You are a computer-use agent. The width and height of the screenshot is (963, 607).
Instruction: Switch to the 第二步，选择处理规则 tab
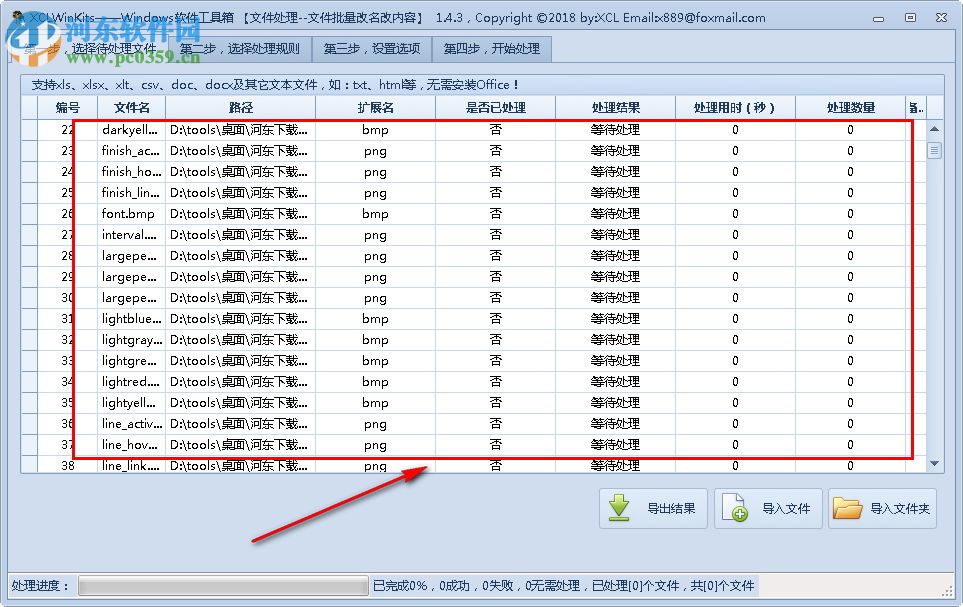[239, 48]
